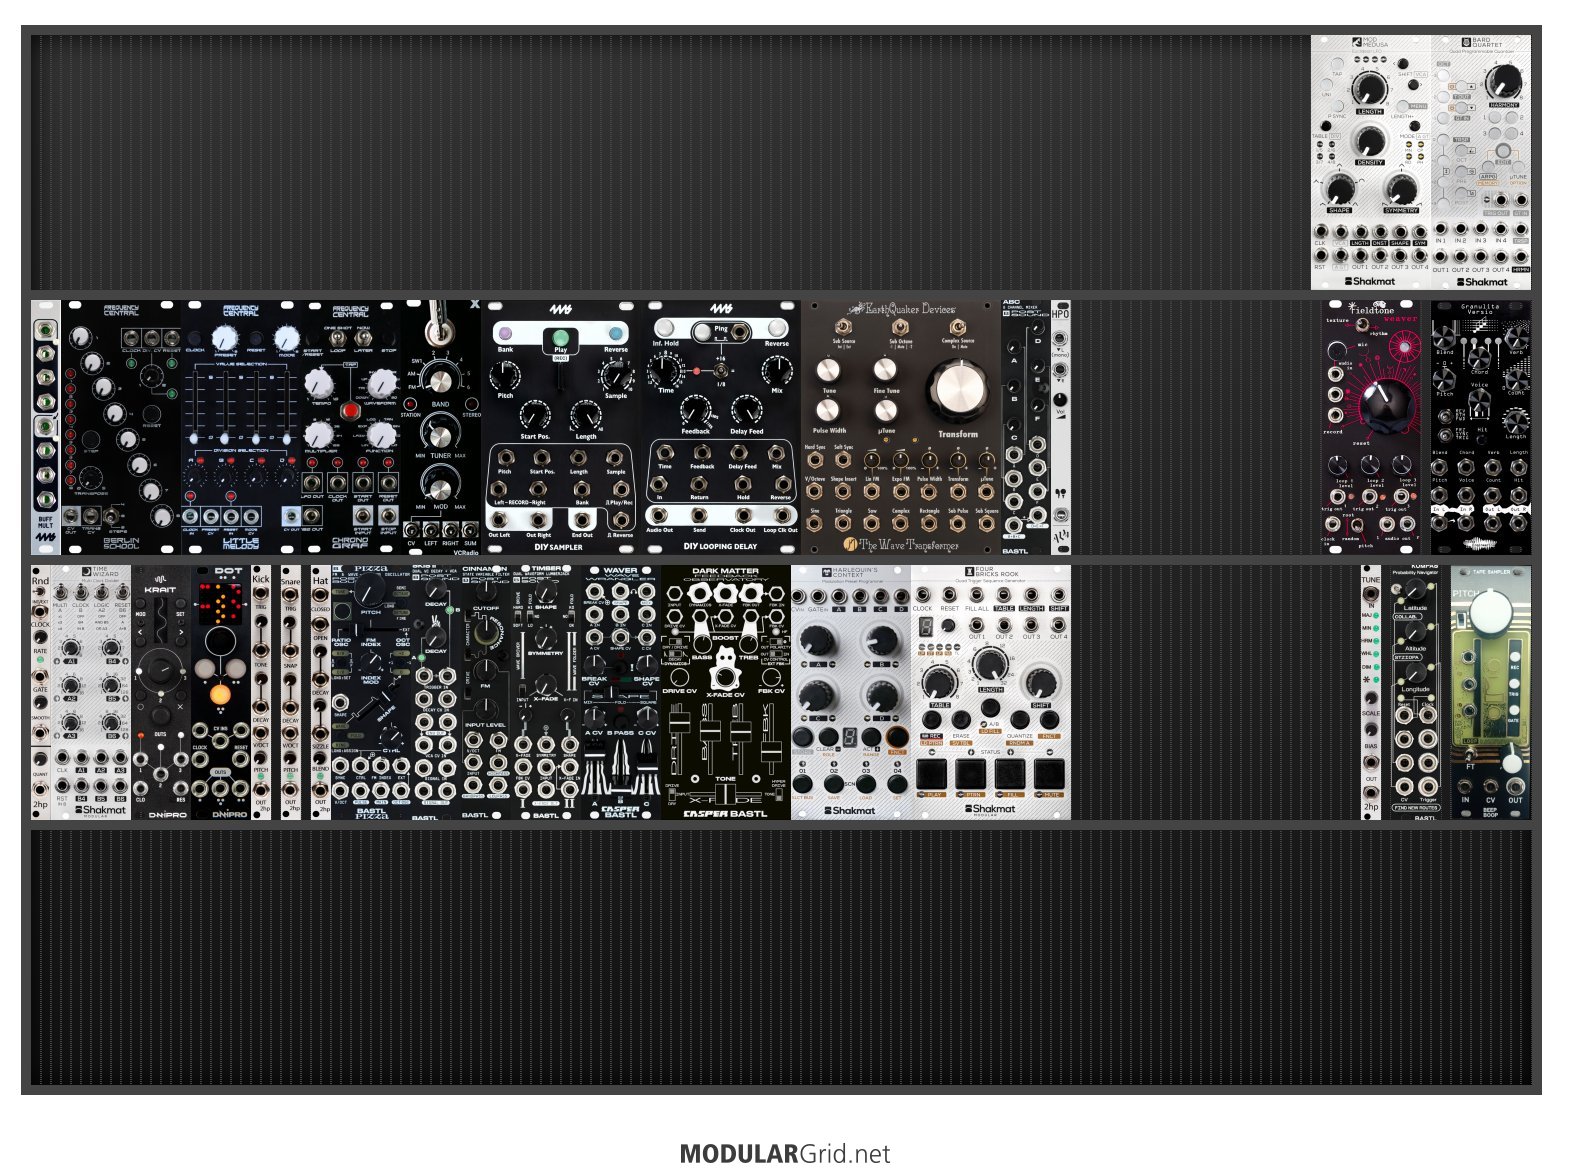Screen dimensions: 1572x1175
Task: Click the DIY Sampler Reverse button
Action: pyautogui.click(x=615, y=334)
